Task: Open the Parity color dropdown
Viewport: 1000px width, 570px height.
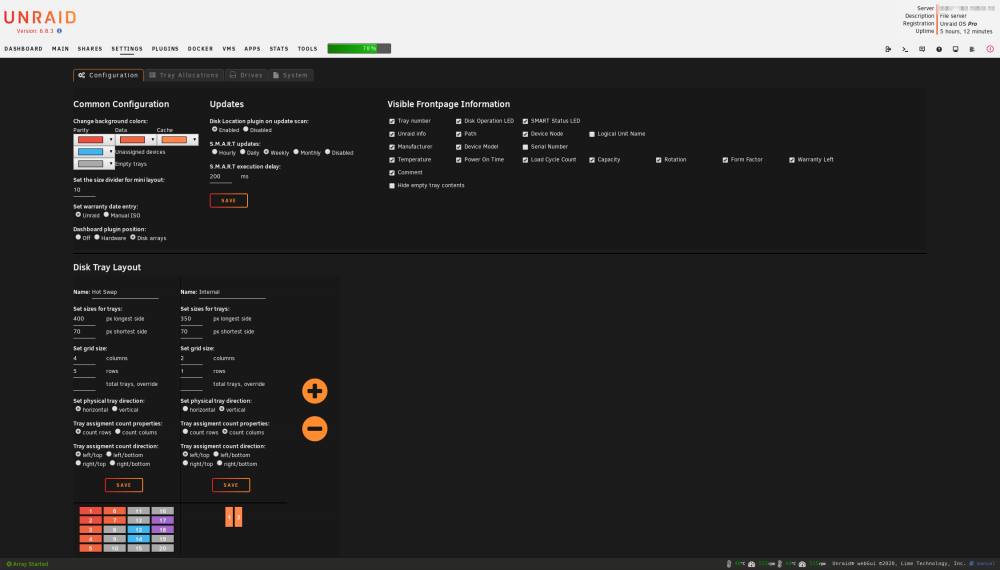Action: (x=94, y=140)
